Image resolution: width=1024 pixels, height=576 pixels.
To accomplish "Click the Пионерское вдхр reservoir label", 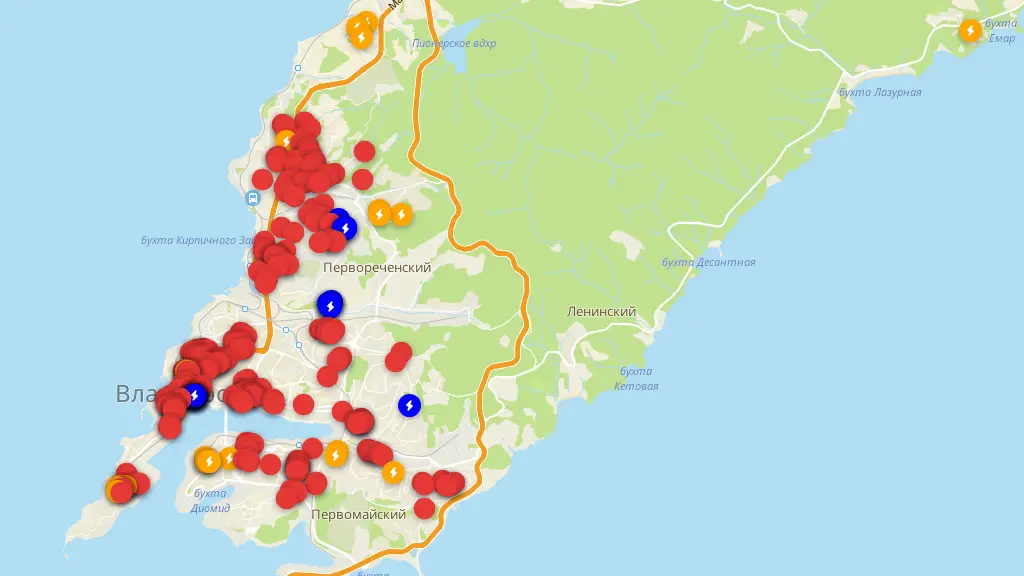I will pyautogui.click(x=454, y=43).
